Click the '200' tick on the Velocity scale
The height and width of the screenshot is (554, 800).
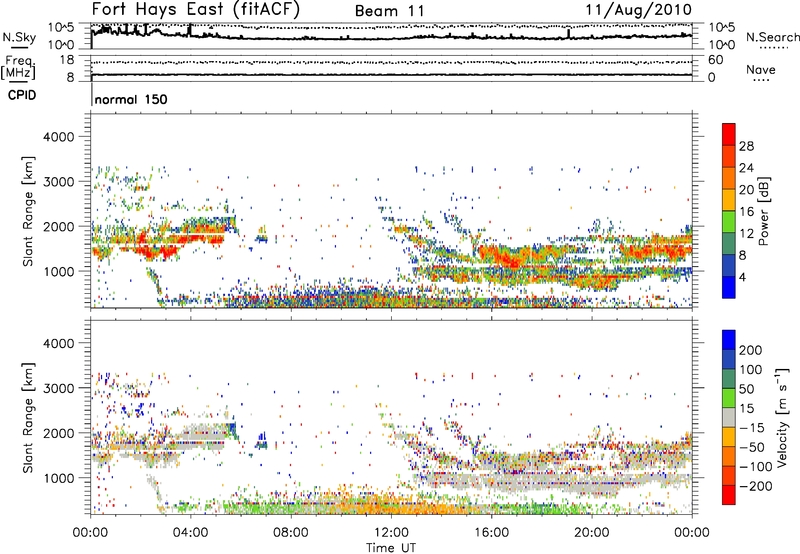coord(751,350)
